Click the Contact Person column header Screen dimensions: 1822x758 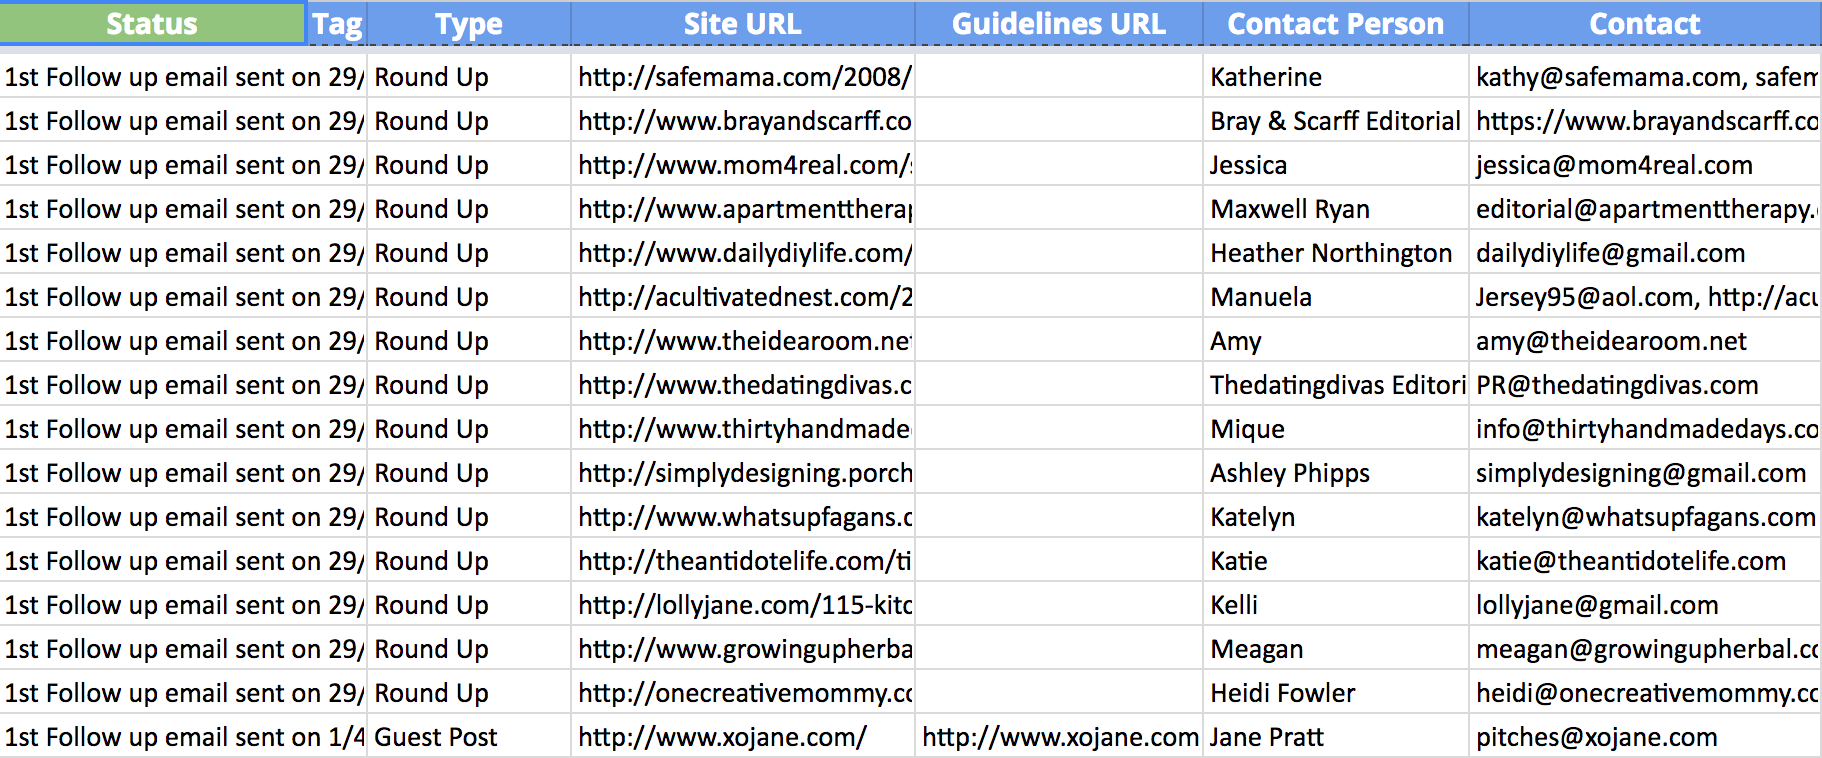[x=1336, y=23]
